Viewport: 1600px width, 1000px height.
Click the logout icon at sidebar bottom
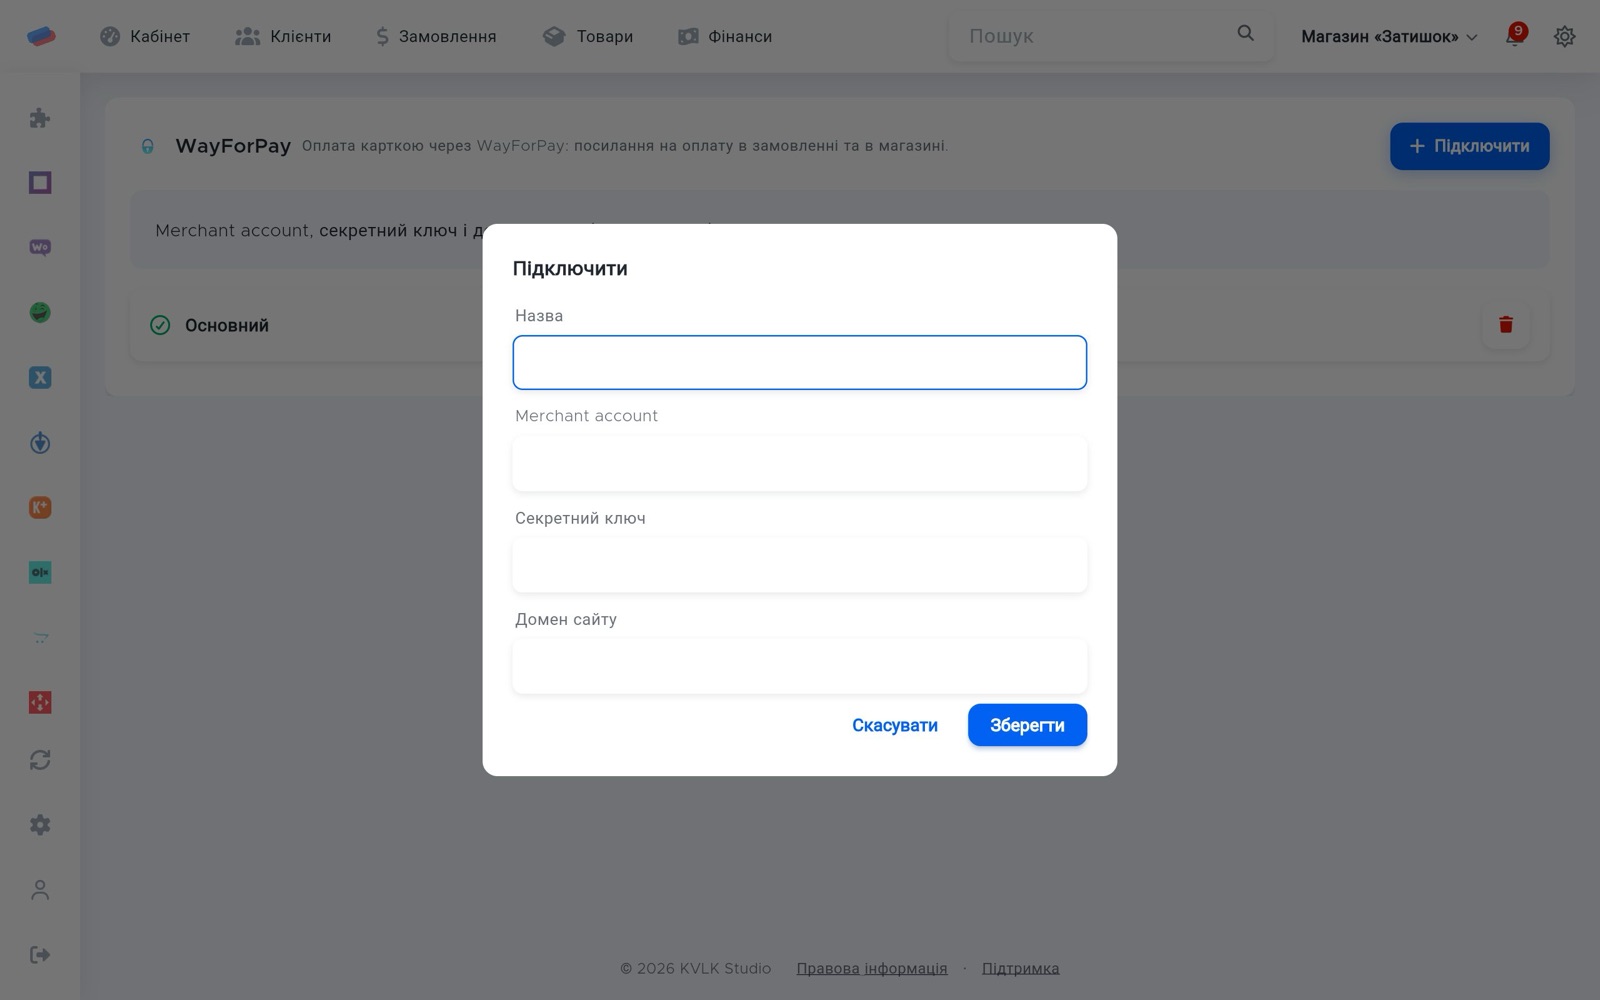[x=40, y=955]
